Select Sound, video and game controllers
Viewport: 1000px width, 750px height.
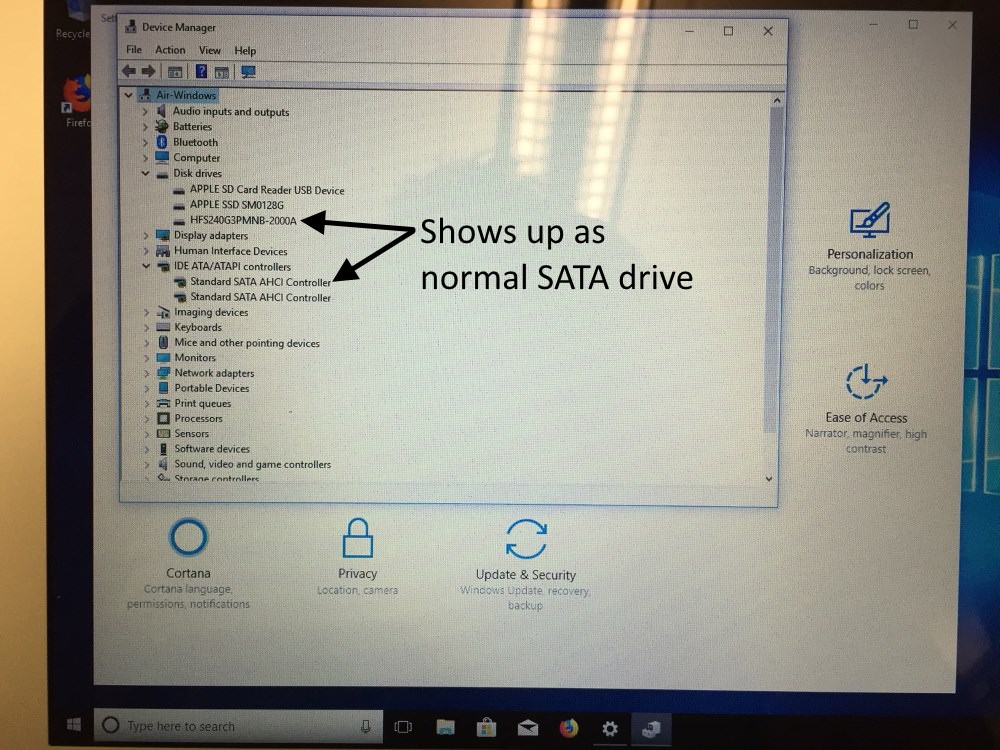click(253, 464)
